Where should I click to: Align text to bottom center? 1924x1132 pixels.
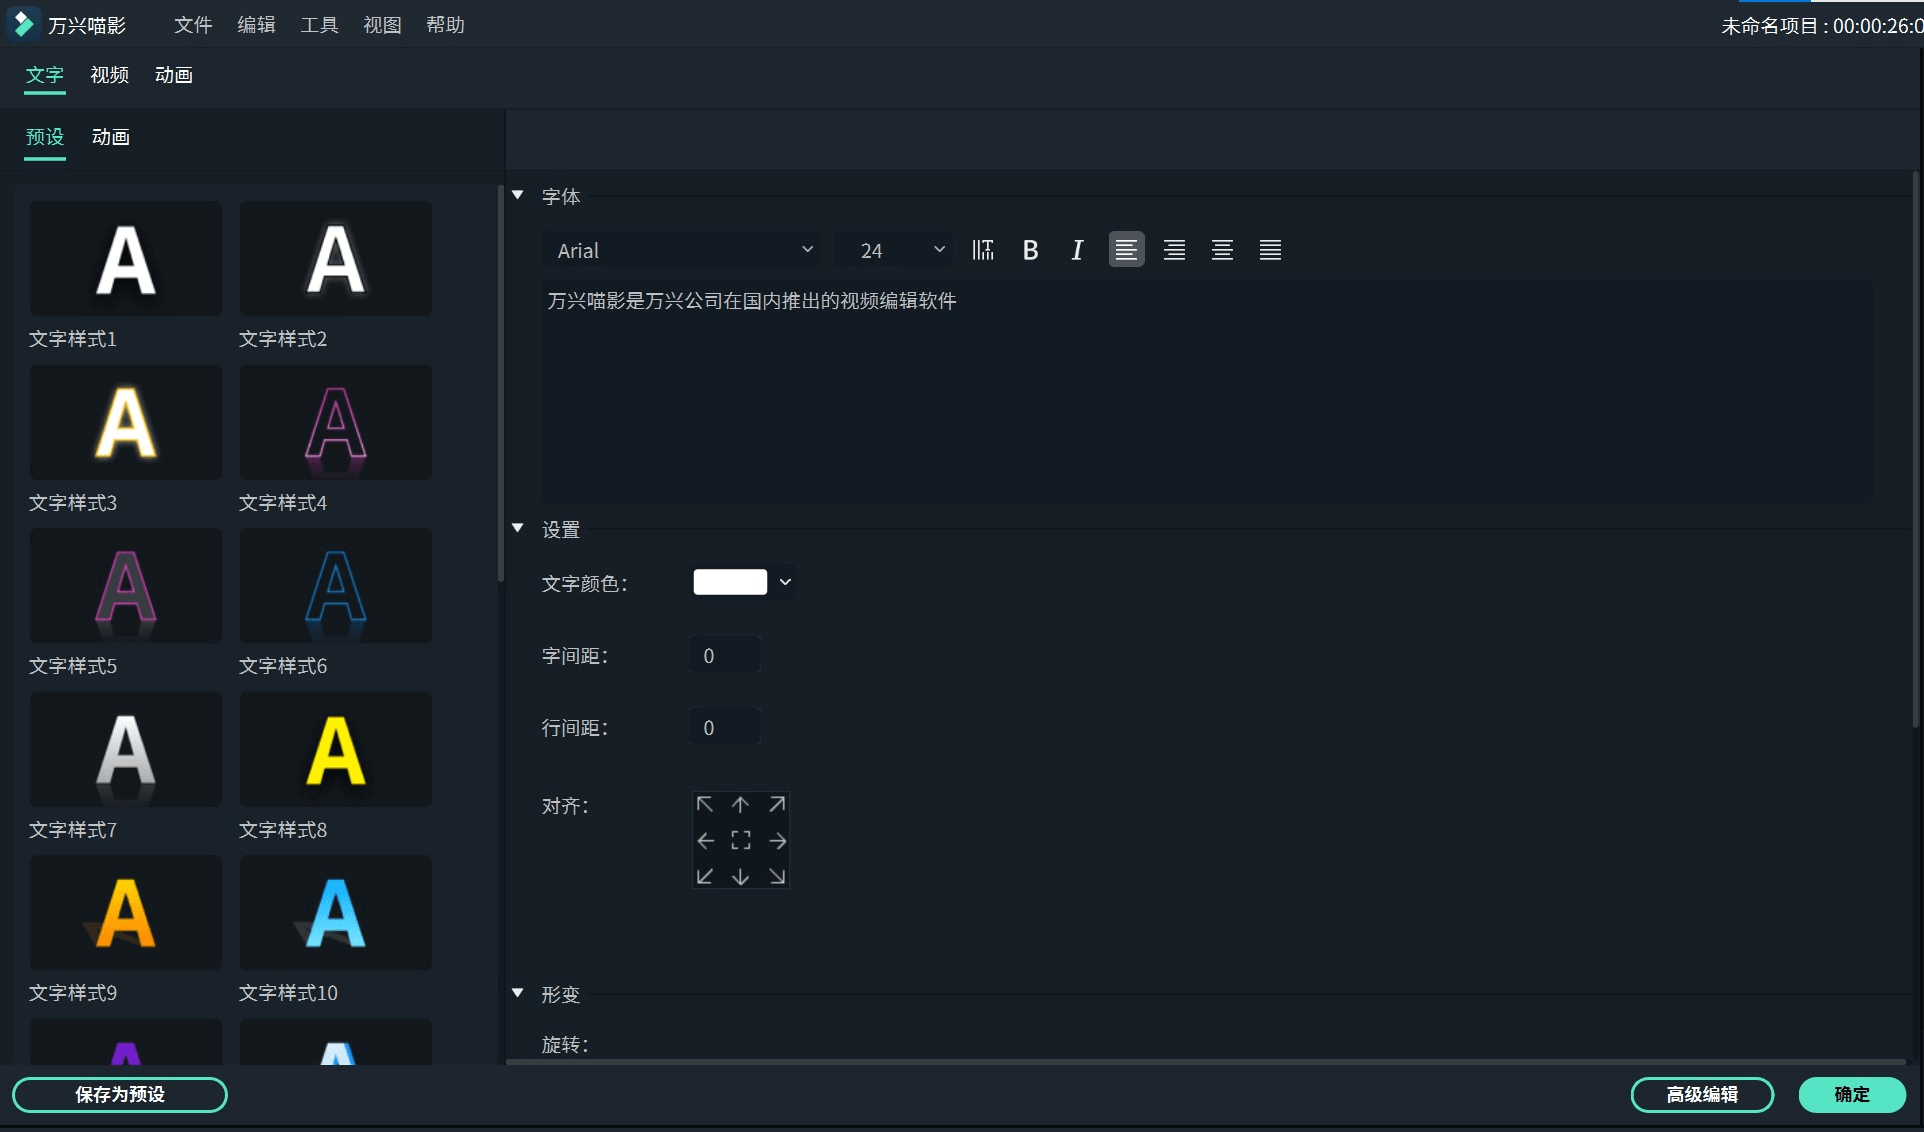[740, 877]
